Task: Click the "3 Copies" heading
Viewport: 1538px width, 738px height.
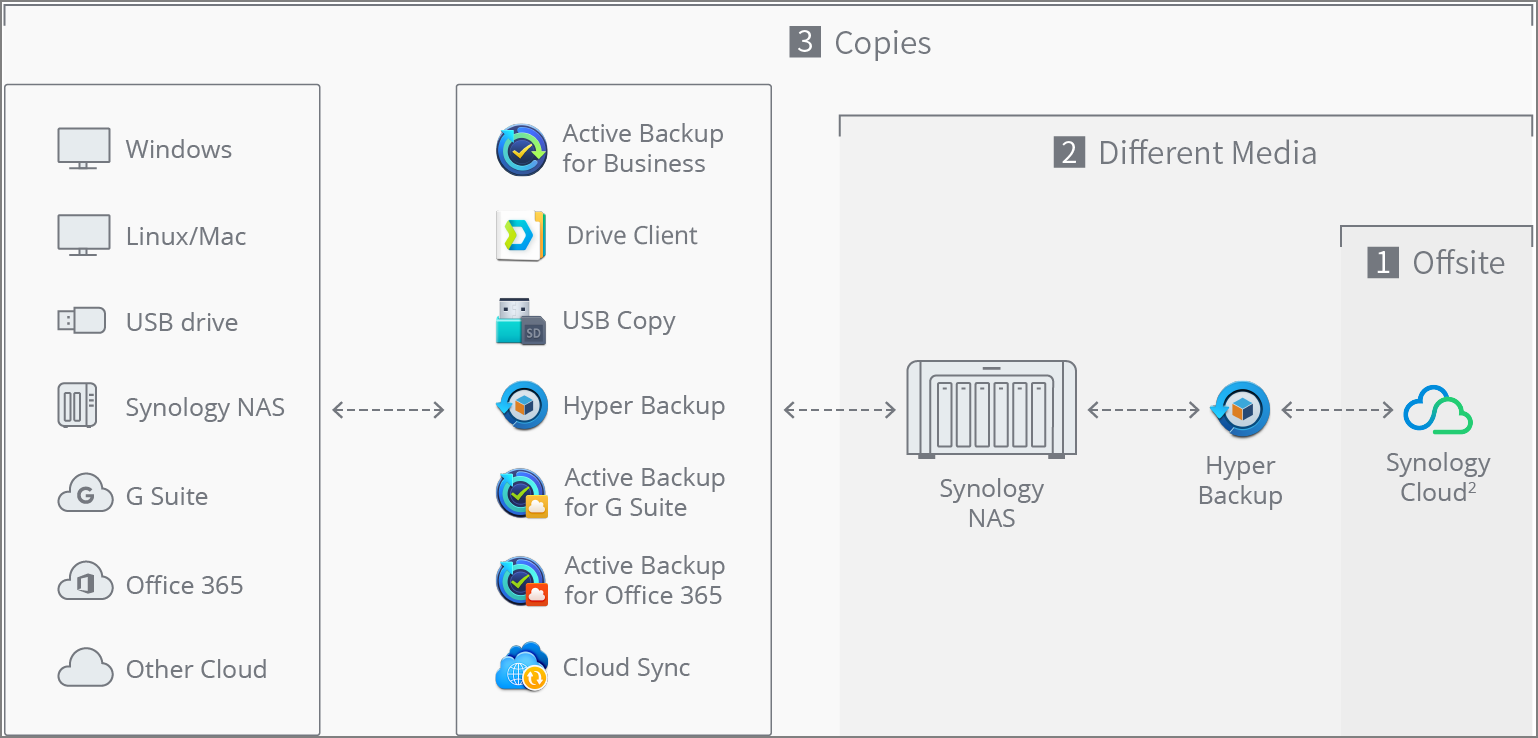Action: 861,43
